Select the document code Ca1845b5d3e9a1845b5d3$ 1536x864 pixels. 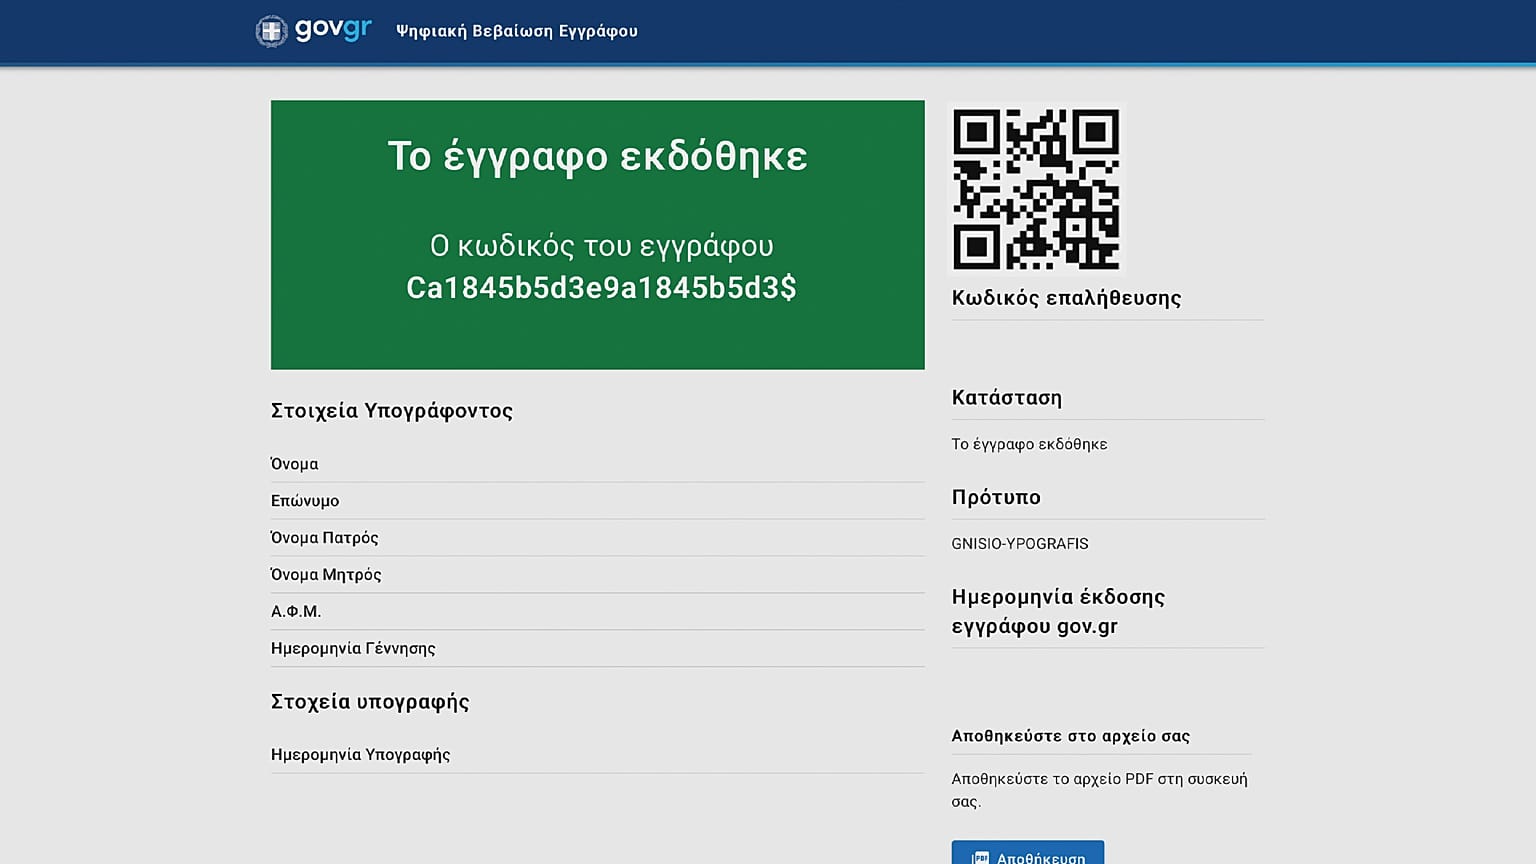pos(601,288)
